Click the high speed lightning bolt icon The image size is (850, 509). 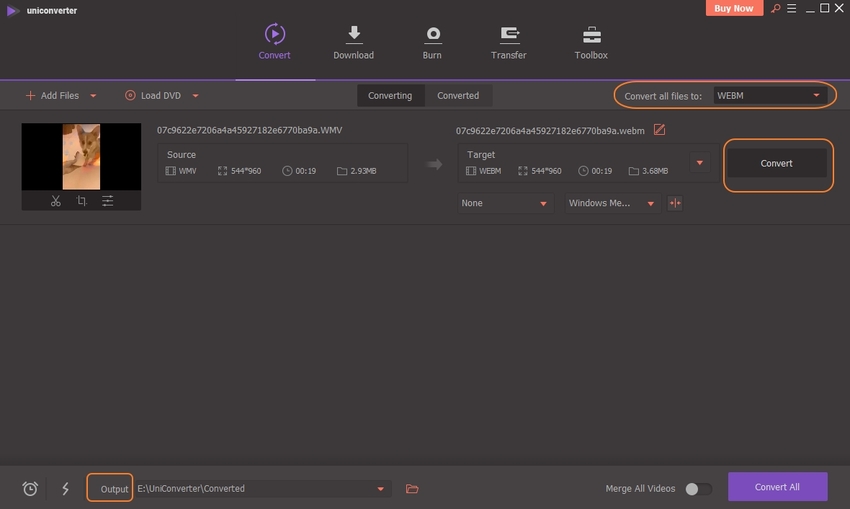coord(66,488)
